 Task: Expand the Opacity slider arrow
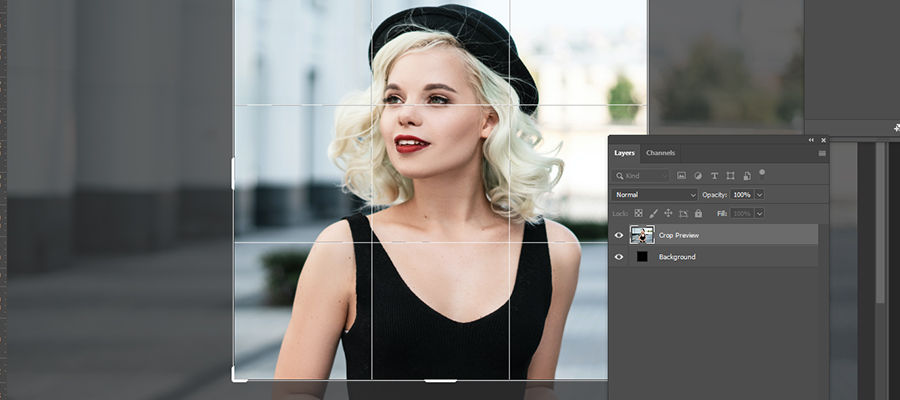pos(759,195)
